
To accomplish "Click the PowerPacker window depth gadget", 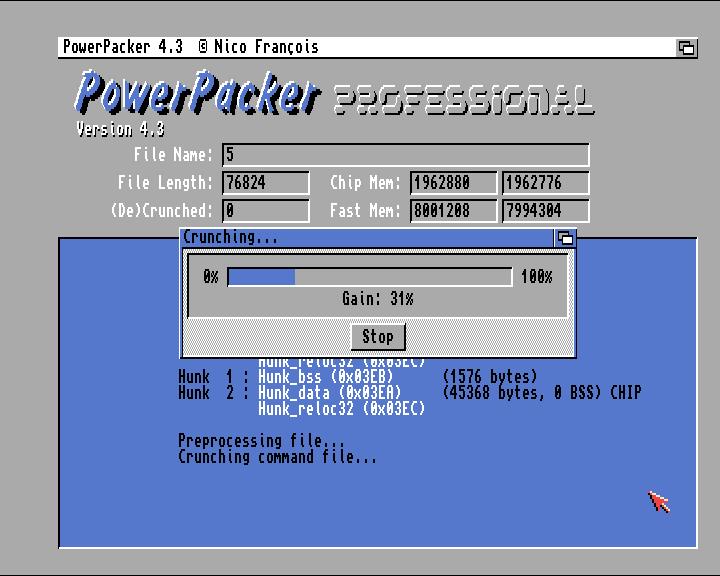I will pos(686,47).
